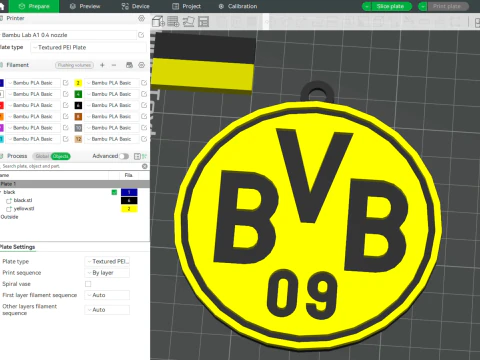This screenshot has width=480, height=360.
Task: Select black.stl part in object list
Action: click(23, 200)
